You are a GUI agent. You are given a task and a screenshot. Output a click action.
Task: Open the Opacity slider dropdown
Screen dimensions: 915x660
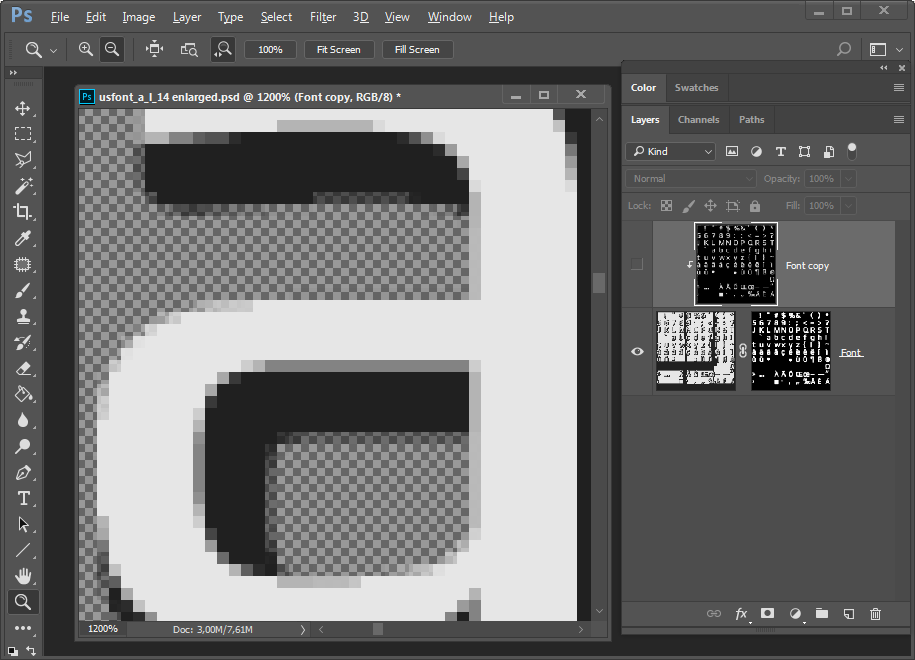(x=849, y=179)
